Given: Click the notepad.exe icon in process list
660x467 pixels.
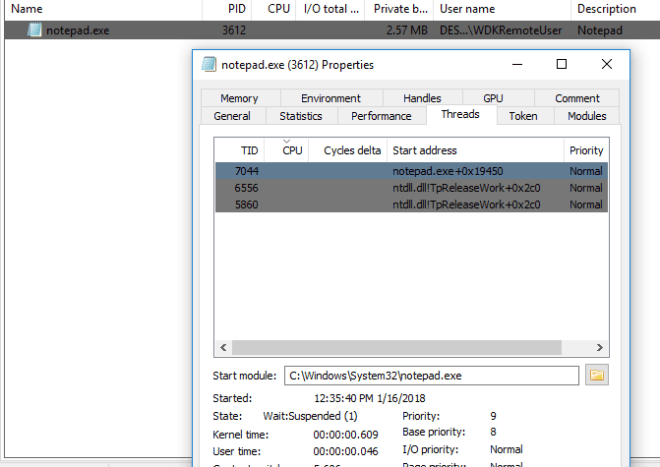Looking at the screenshot, I should click(35, 30).
